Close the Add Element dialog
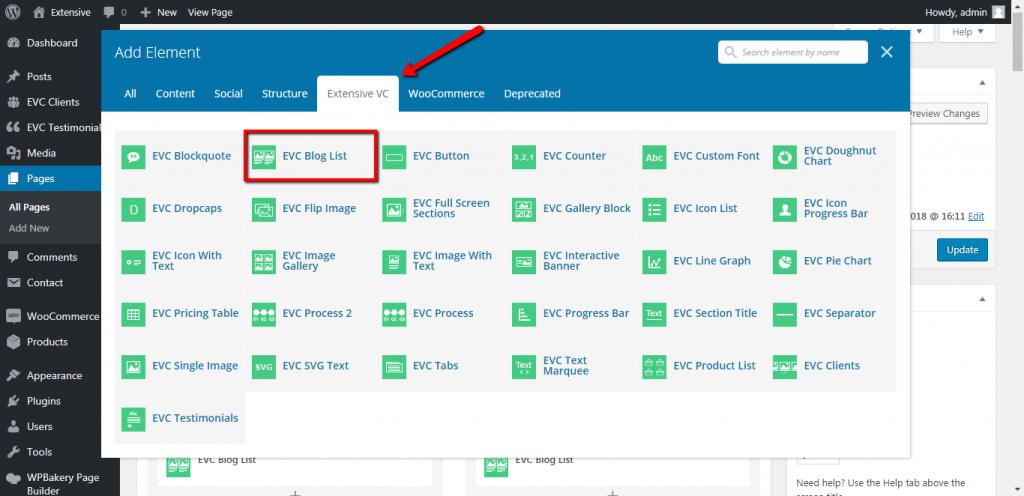This screenshot has height=496, width=1024. pos(886,52)
